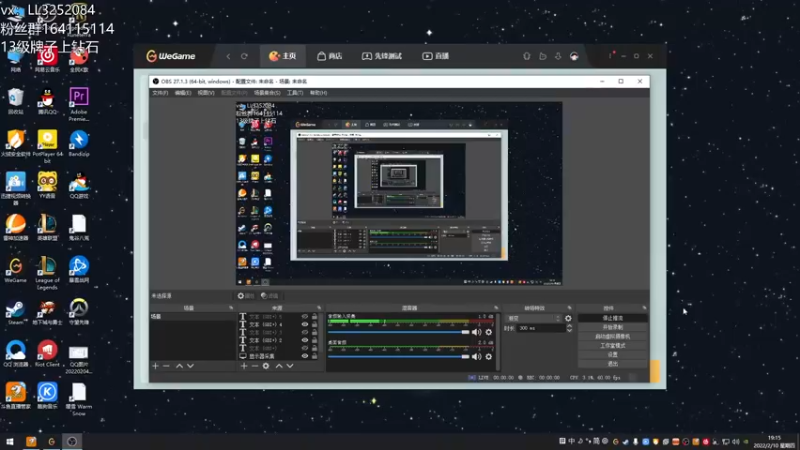This screenshot has height=450, width=800.
Task: Open the OBS Edit menu
Action: (x=183, y=93)
